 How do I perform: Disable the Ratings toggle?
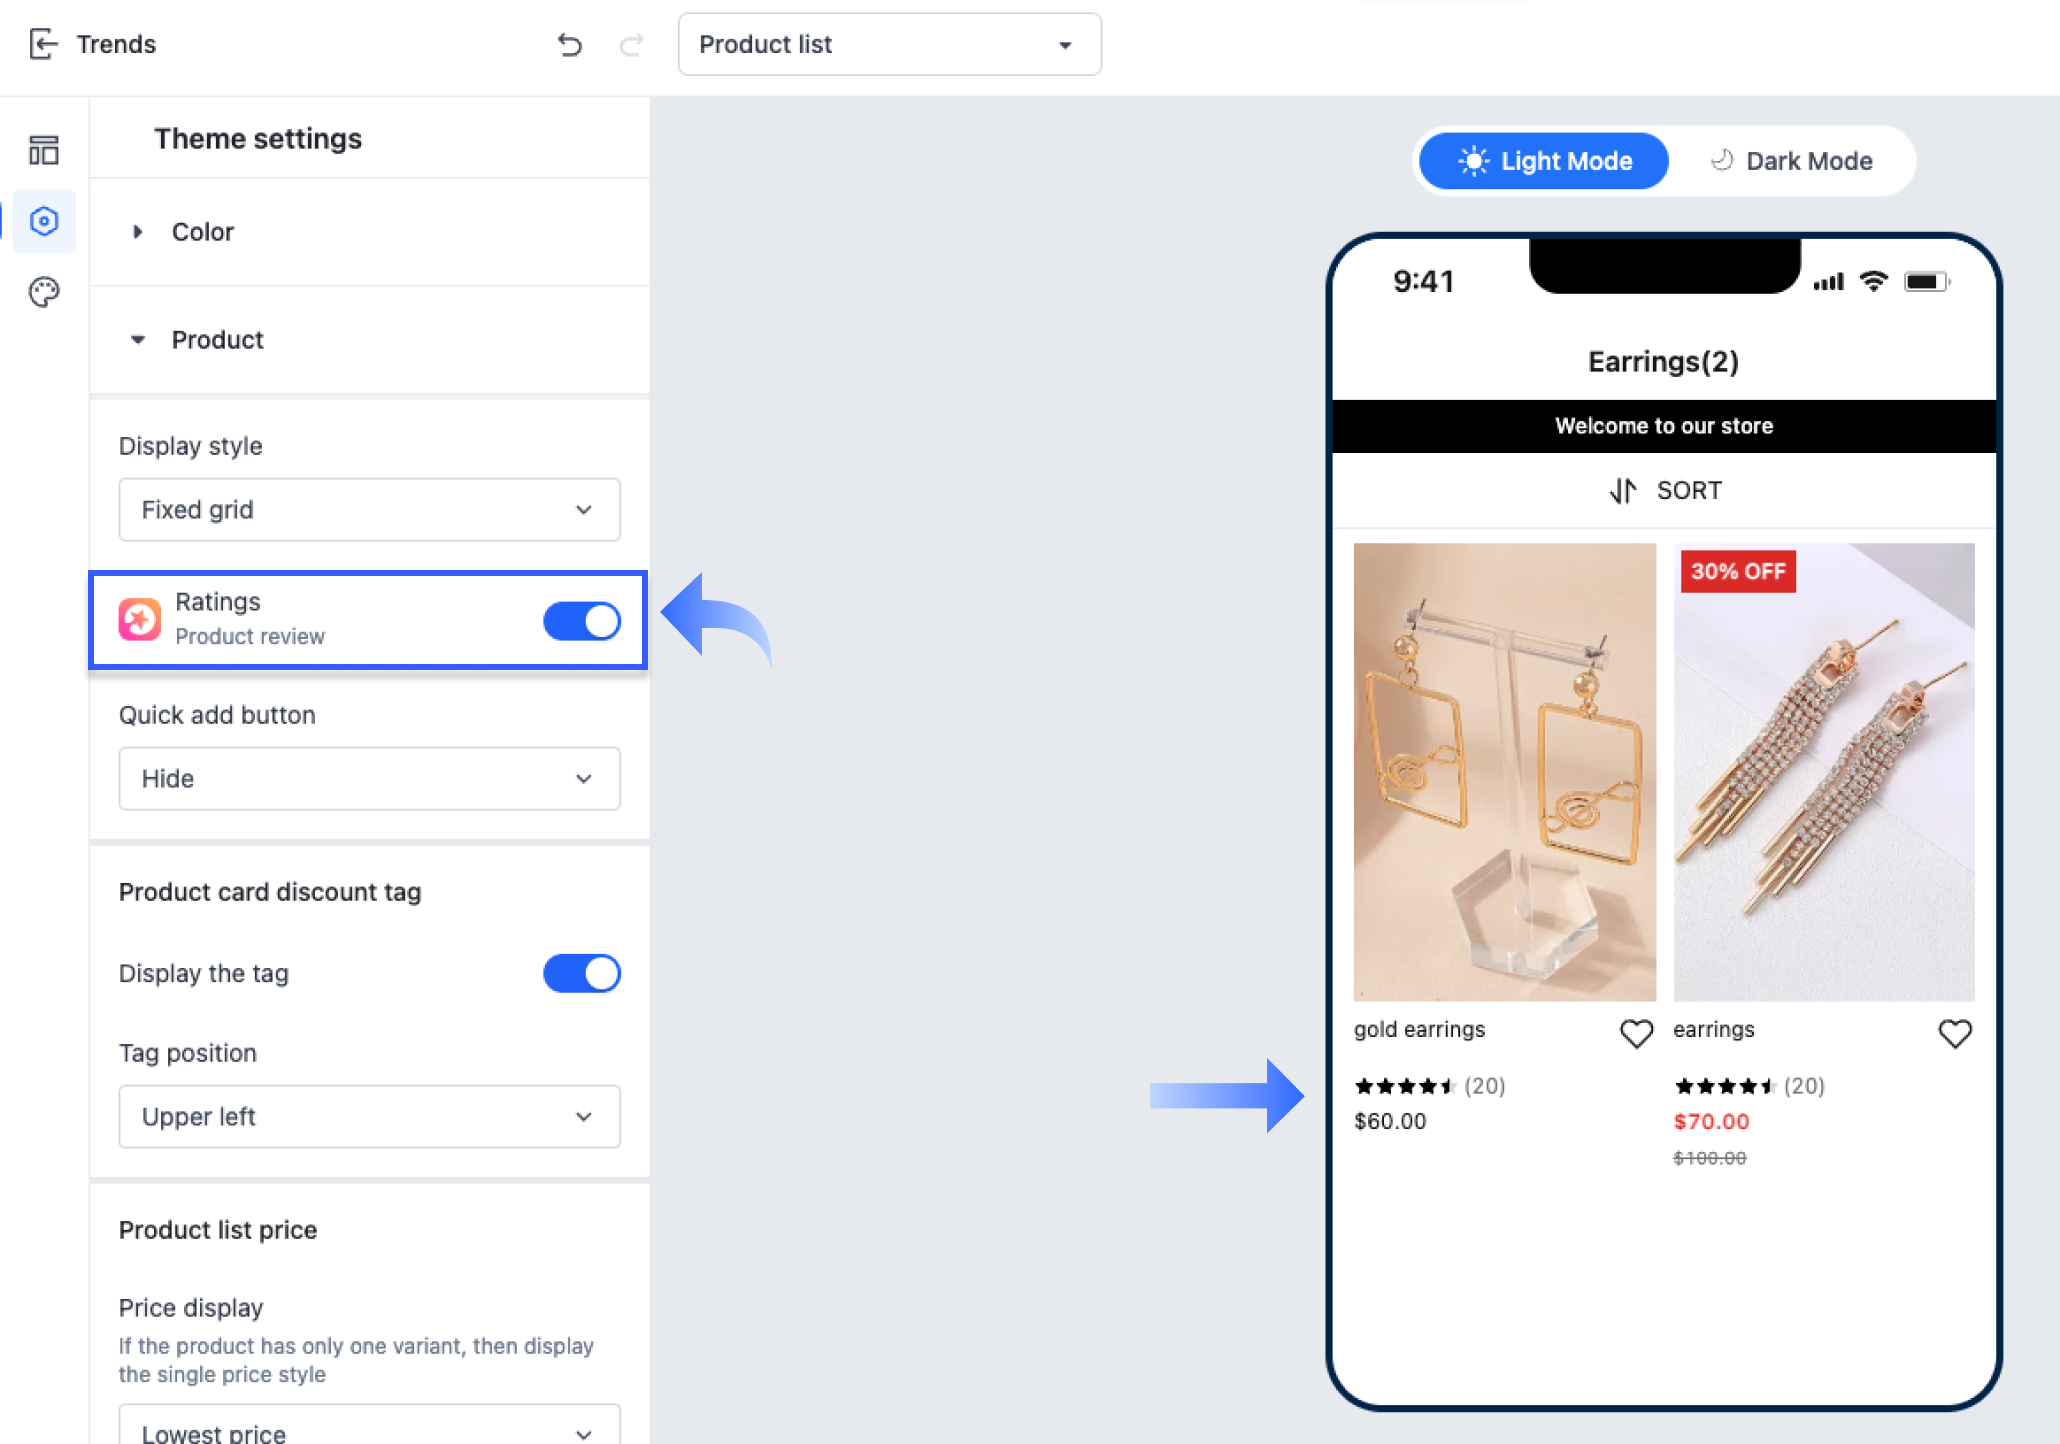click(582, 621)
